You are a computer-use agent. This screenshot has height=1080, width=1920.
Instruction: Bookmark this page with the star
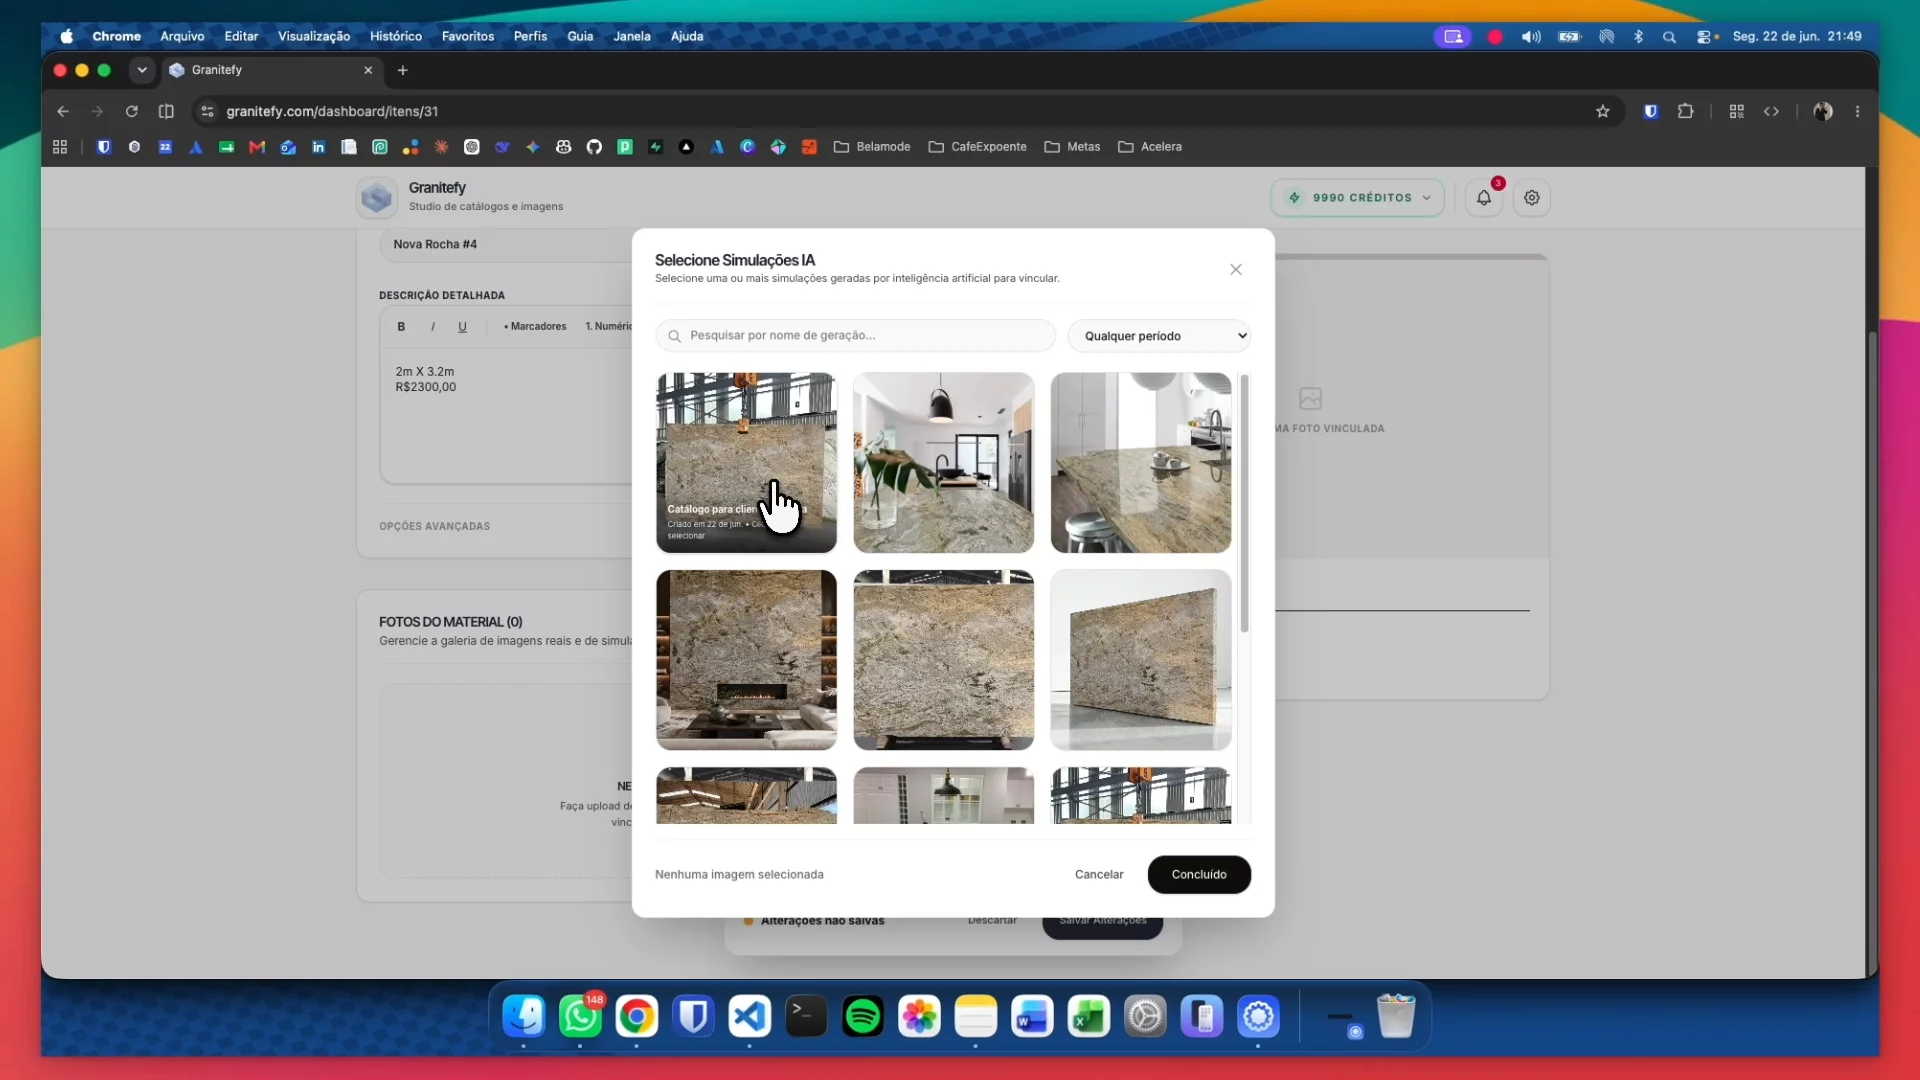(1603, 111)
